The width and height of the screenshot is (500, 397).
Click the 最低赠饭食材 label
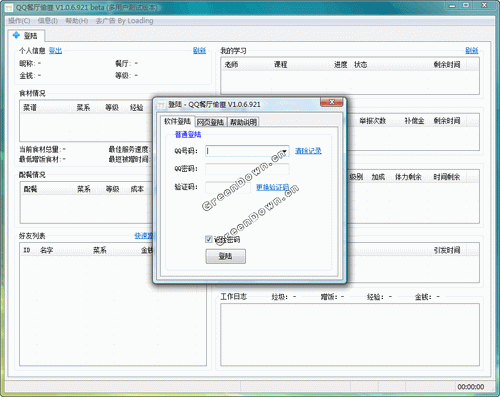42,159
